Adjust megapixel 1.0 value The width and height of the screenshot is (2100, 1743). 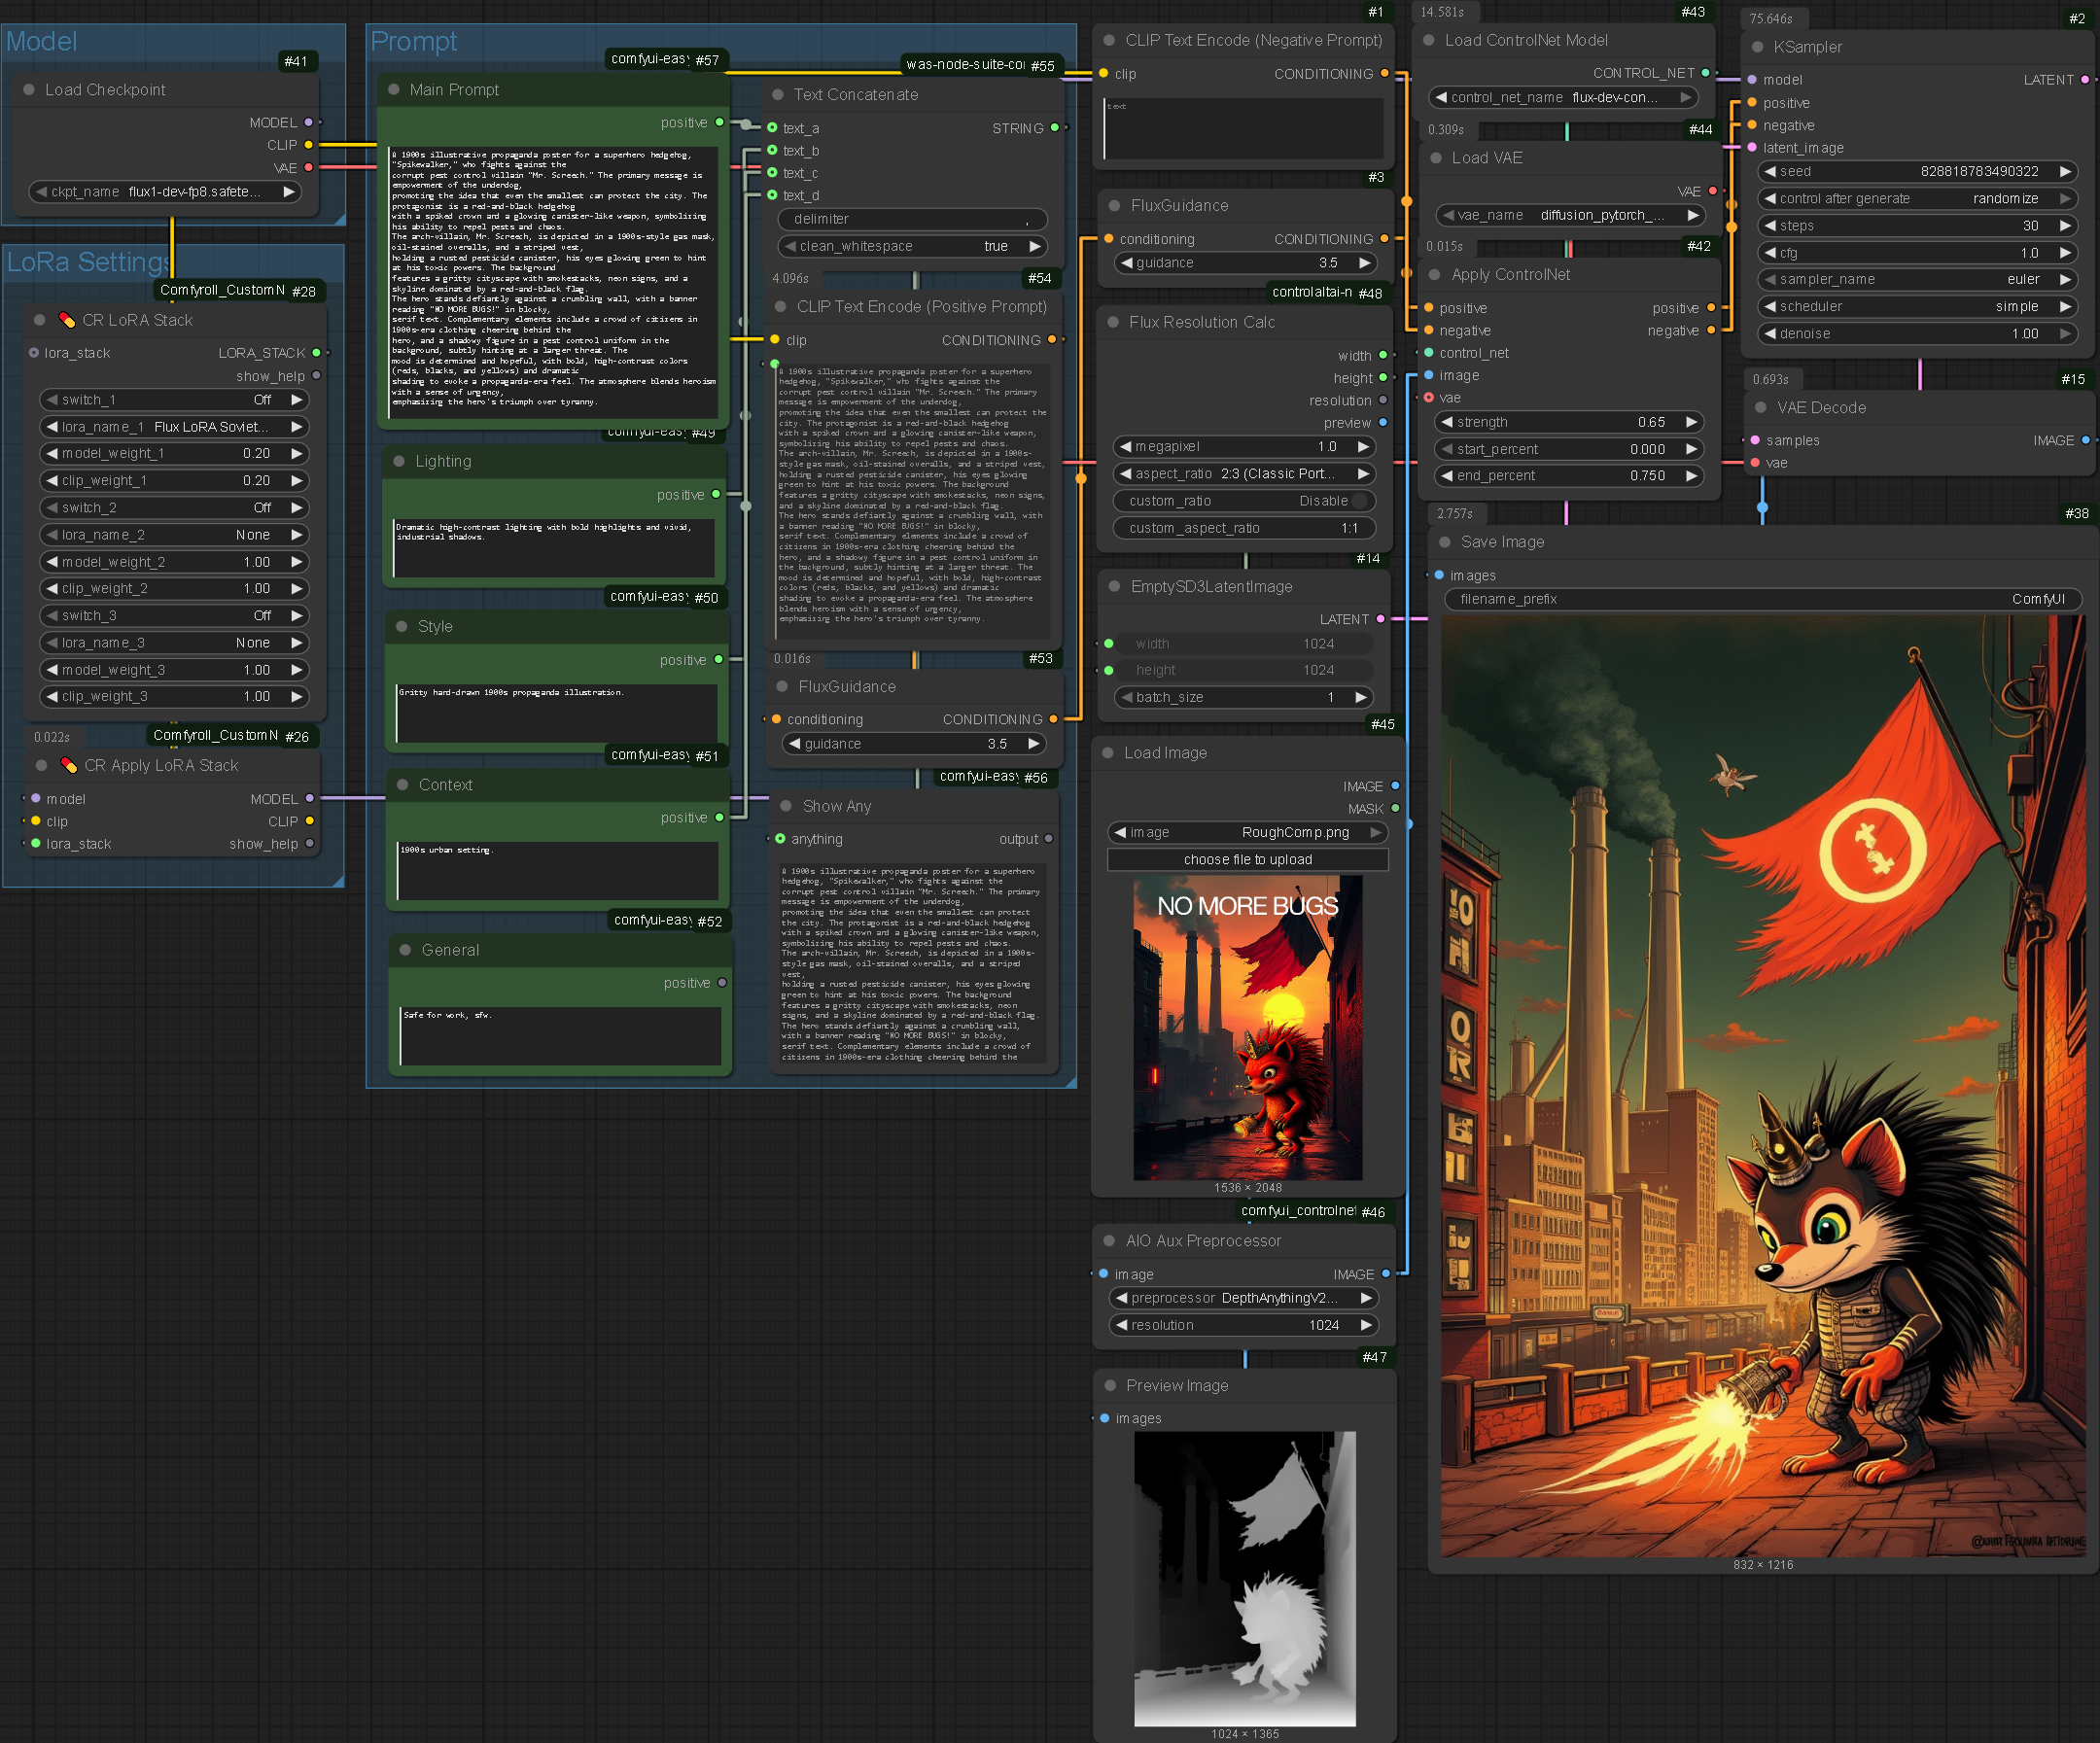[x=1245, y=447]
